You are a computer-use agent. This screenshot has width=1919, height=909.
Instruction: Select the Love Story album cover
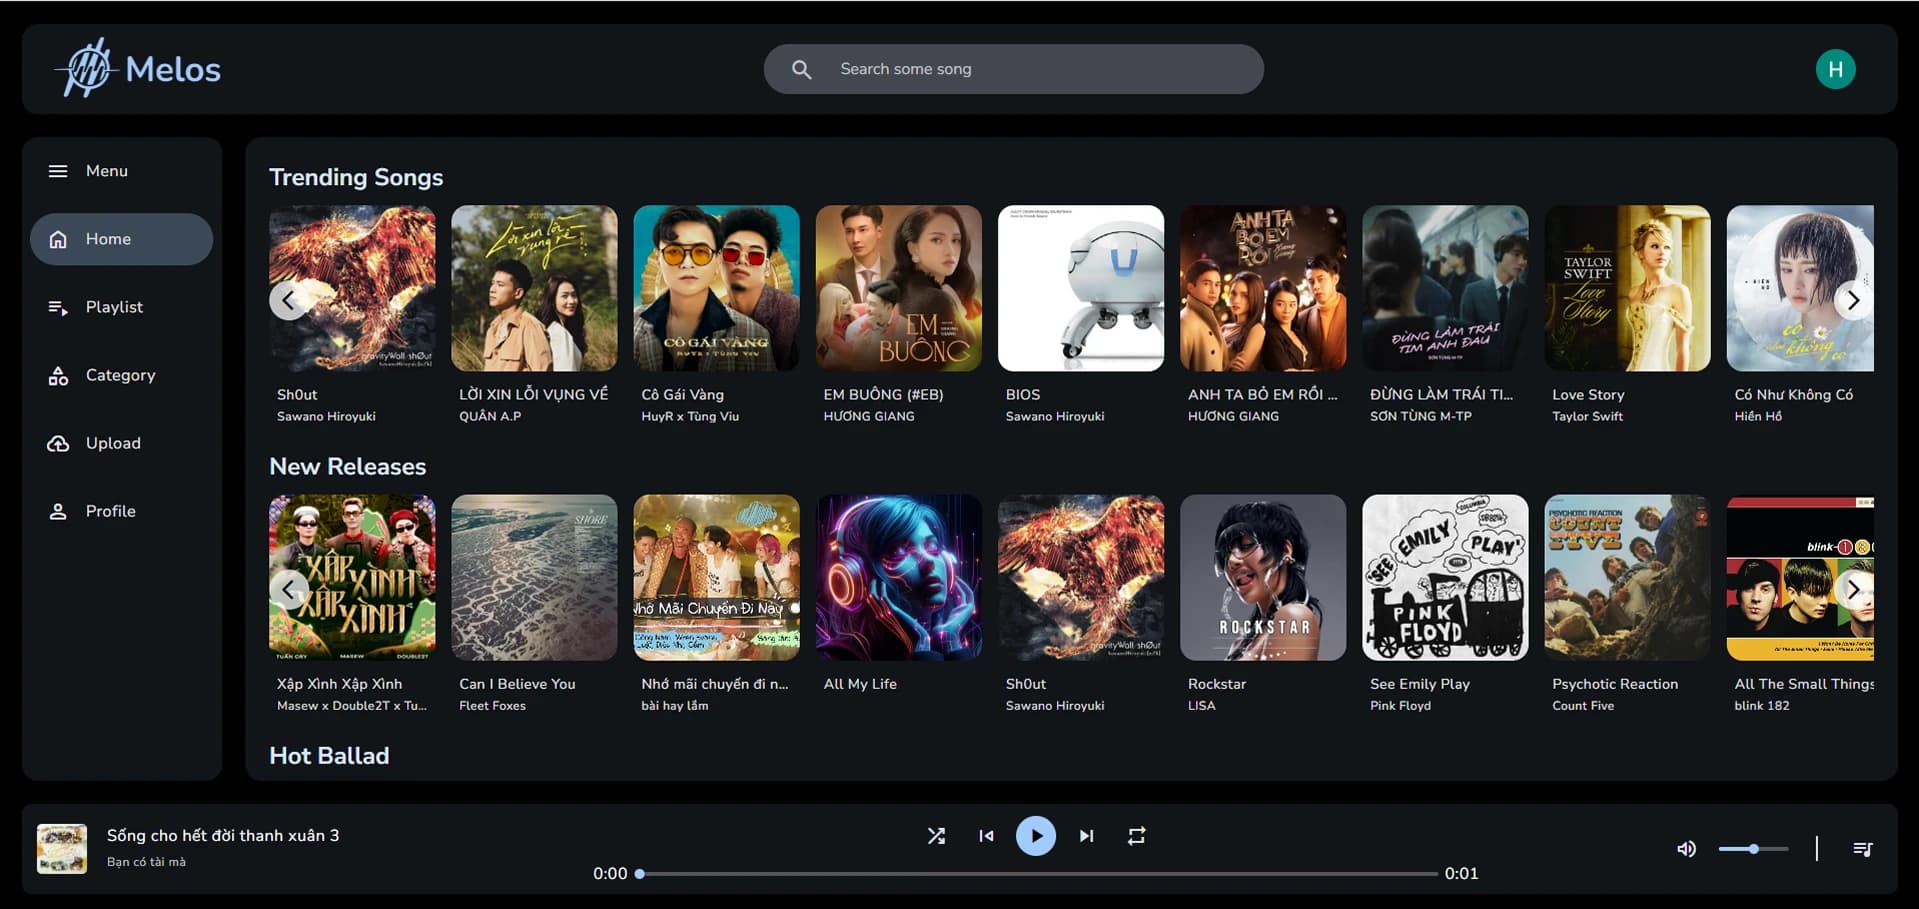[1627, 289]
